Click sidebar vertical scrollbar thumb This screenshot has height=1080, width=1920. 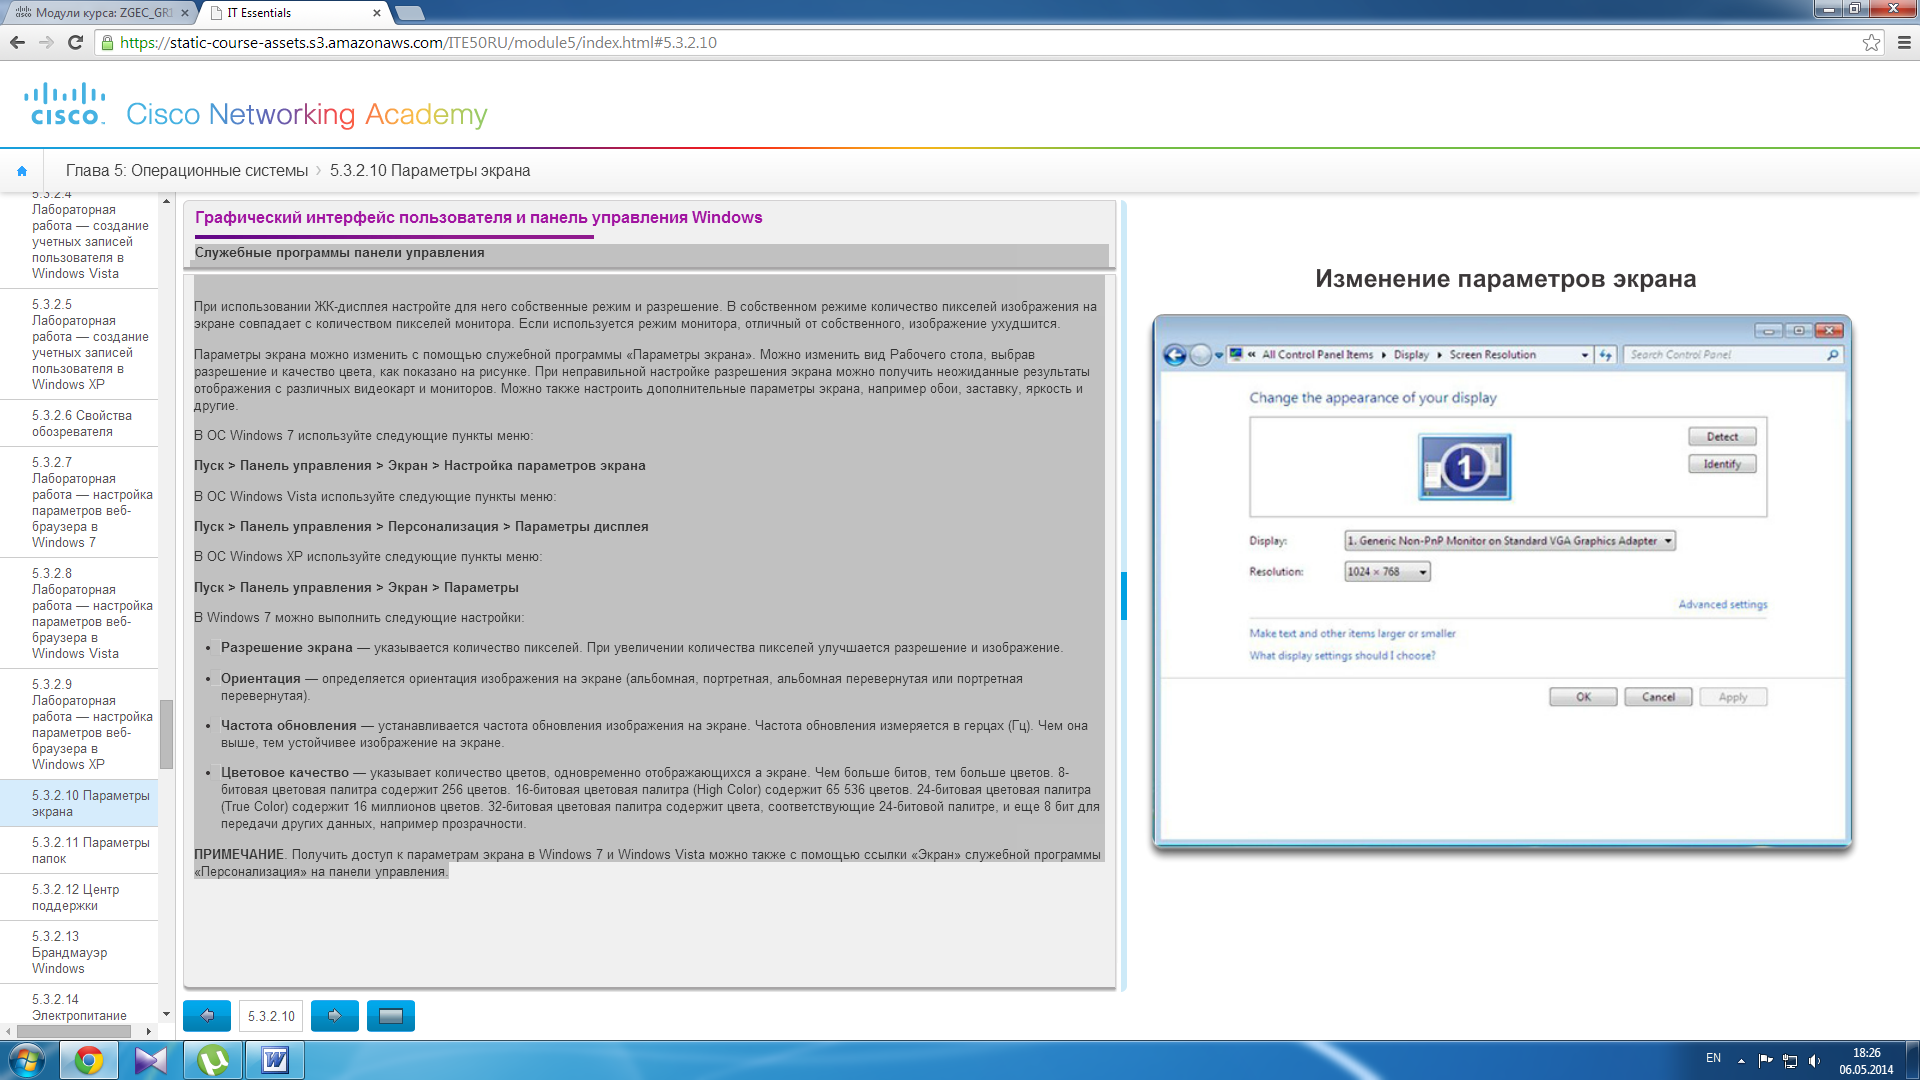tap(166, 734)
